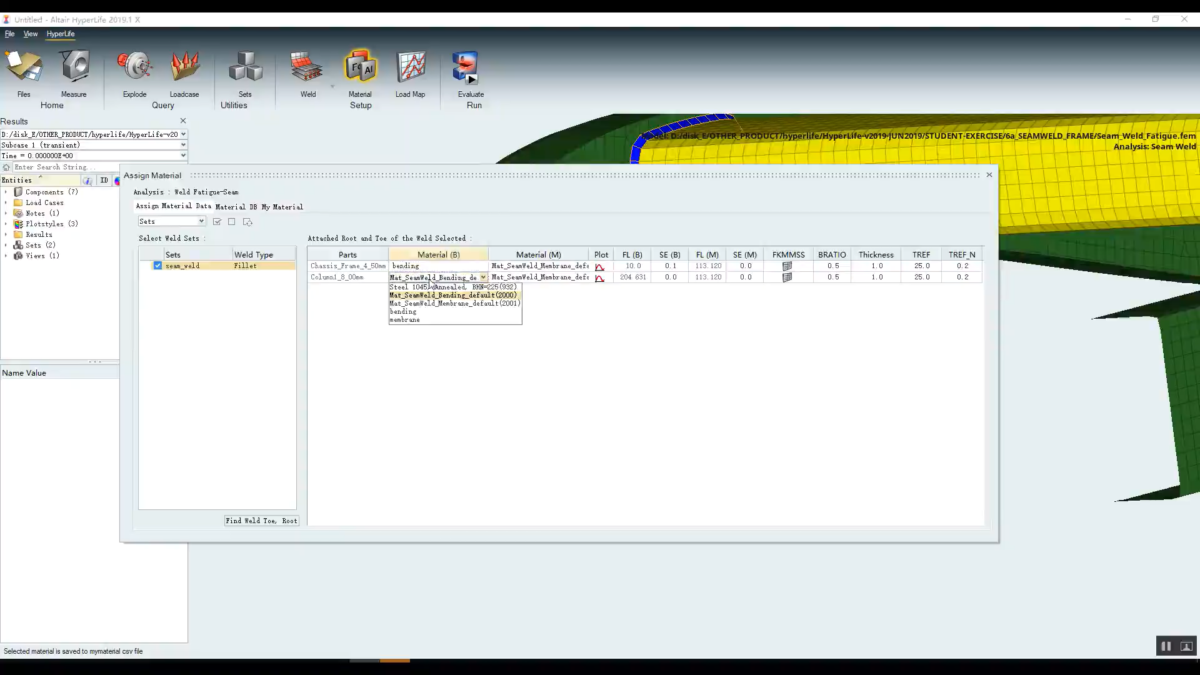Toggle the seam_weld set checkbox
Viewport: 1200px width, 675px height.
point(158,266)
